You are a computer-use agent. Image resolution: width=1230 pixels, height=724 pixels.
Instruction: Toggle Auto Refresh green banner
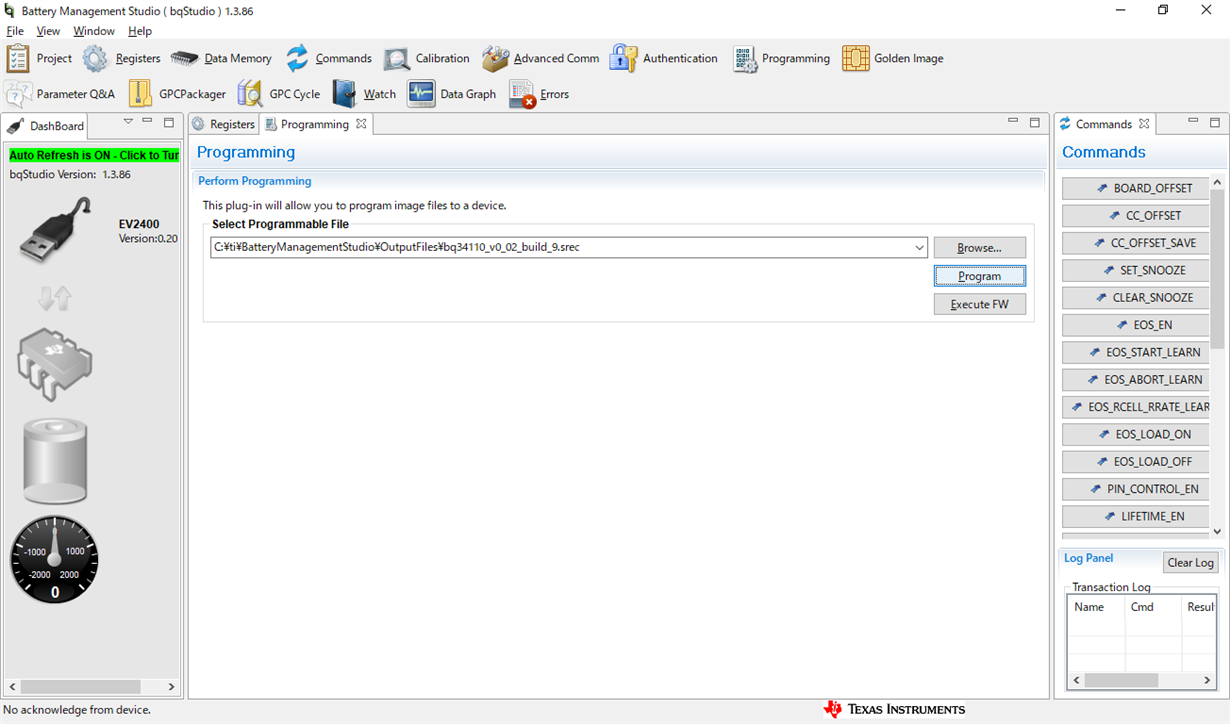click(x=94, y=155)
